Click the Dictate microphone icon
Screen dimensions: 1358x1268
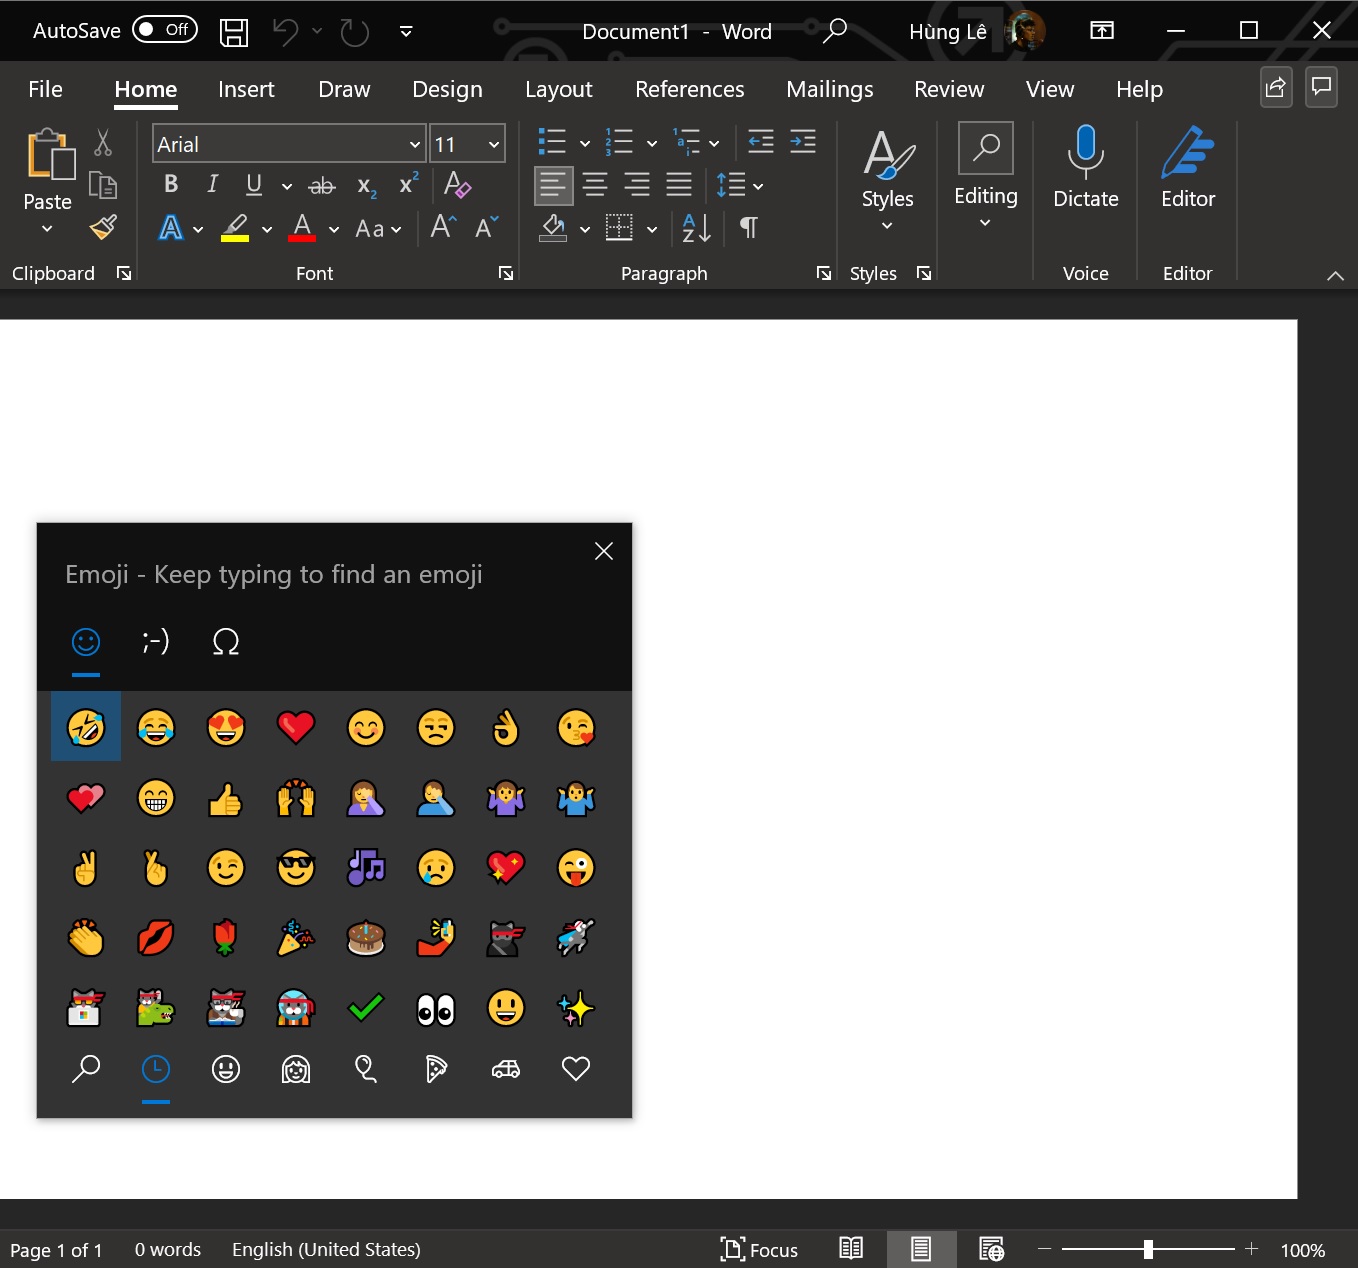pos(1085,150)
